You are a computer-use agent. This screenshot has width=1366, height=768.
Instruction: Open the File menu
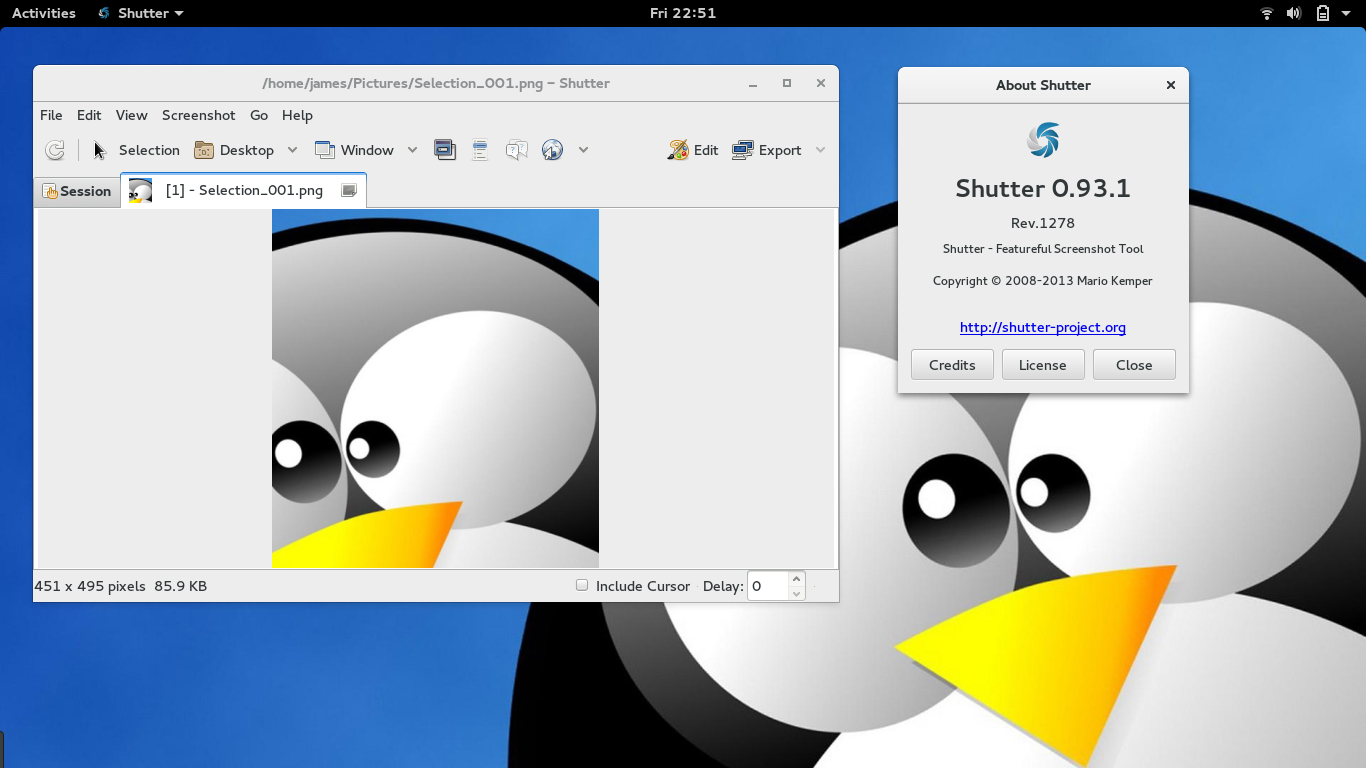point(51,115)
